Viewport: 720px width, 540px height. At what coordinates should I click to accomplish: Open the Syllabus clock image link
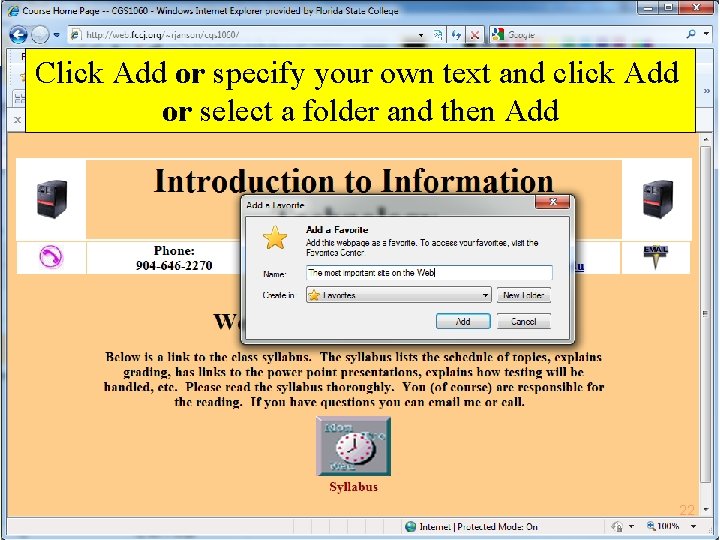pyautogui.click(x=354, y=446)
